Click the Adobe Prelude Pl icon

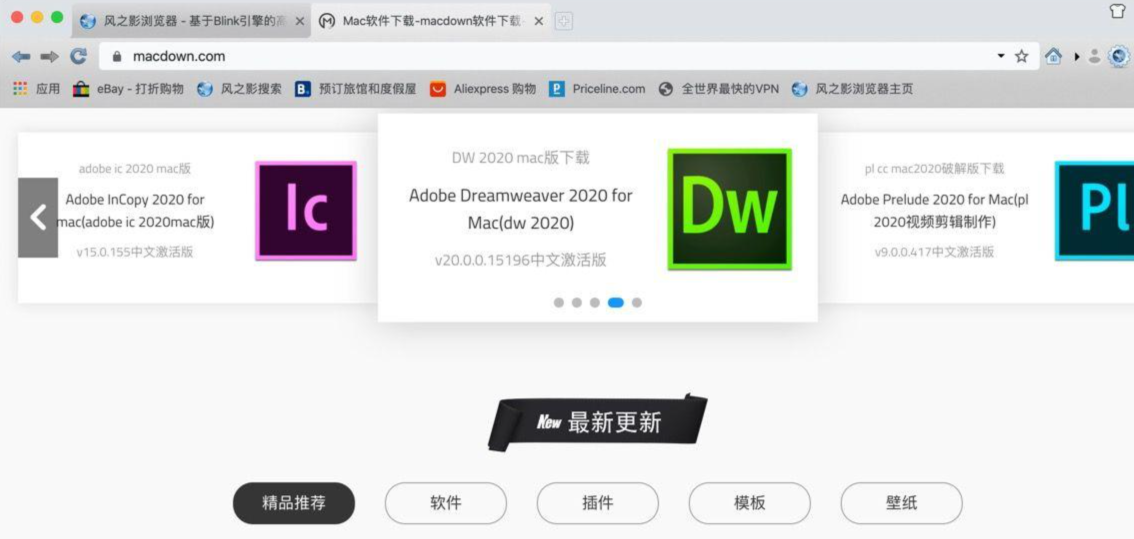click(1095, 211)
